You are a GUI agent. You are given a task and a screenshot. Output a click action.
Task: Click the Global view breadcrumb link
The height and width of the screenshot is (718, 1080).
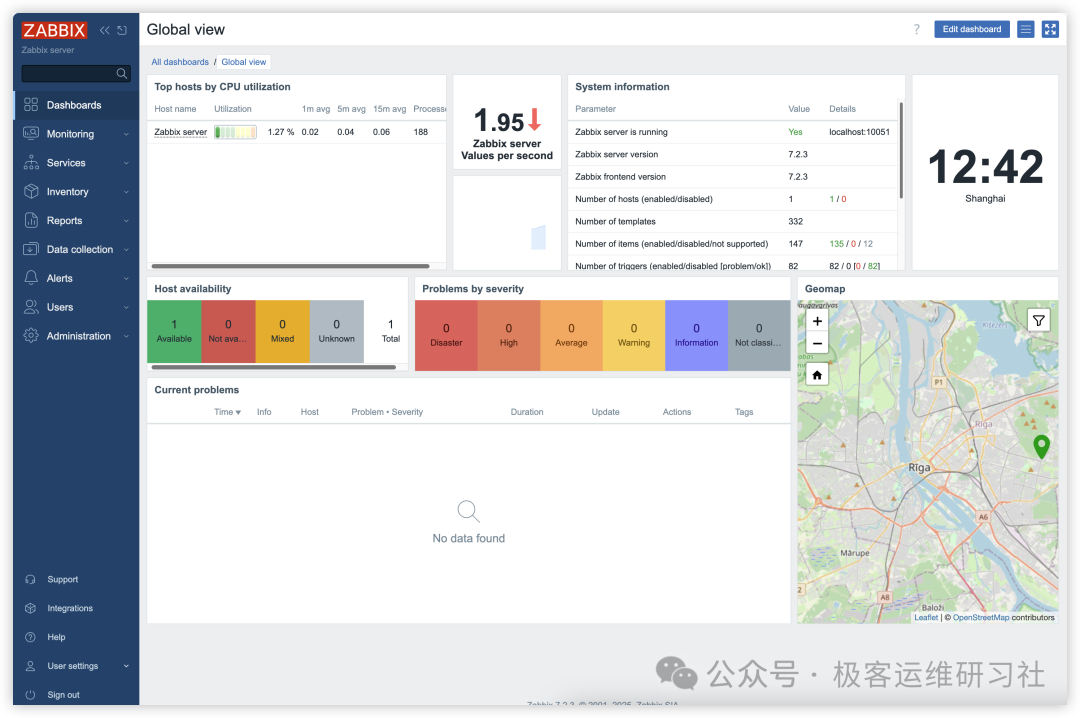pos(243,62)
